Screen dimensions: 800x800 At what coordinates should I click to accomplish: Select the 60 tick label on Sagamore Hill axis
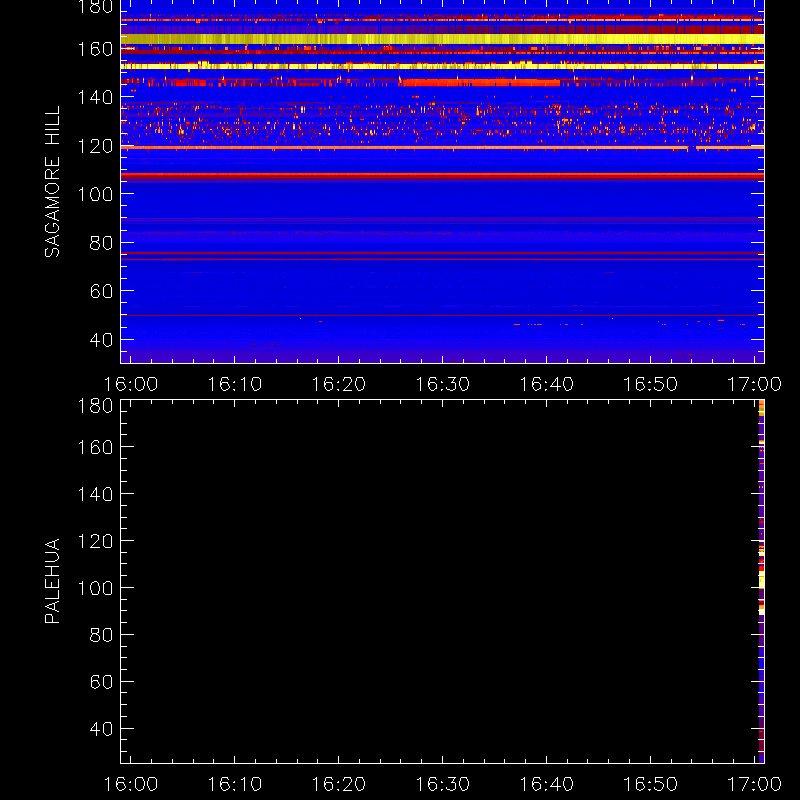click(x=101, y=291)
